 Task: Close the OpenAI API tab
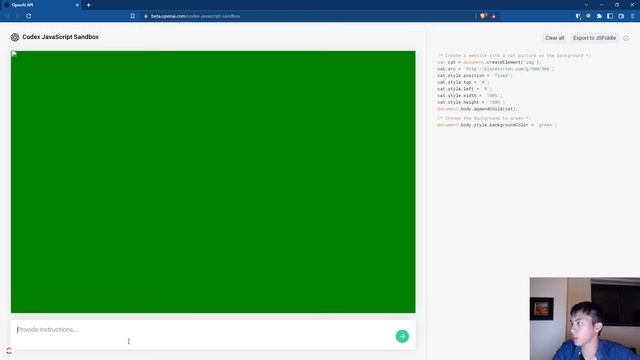[x=77, y=5]
